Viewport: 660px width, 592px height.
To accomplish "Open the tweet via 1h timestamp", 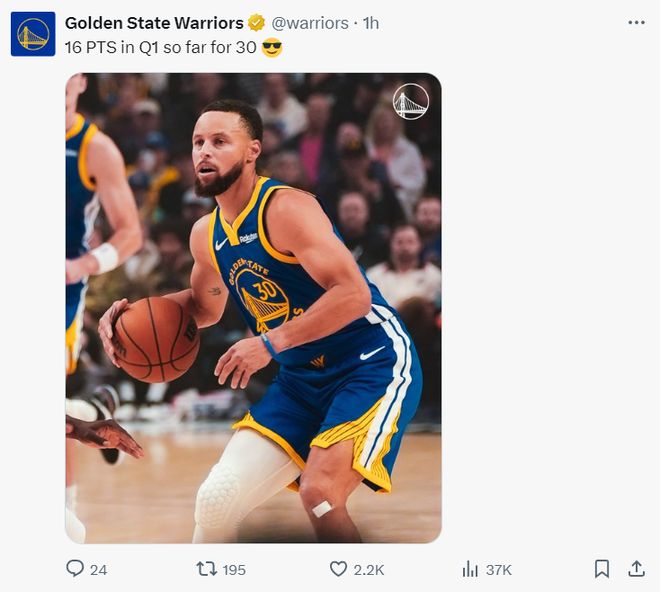I will point(371,23).
